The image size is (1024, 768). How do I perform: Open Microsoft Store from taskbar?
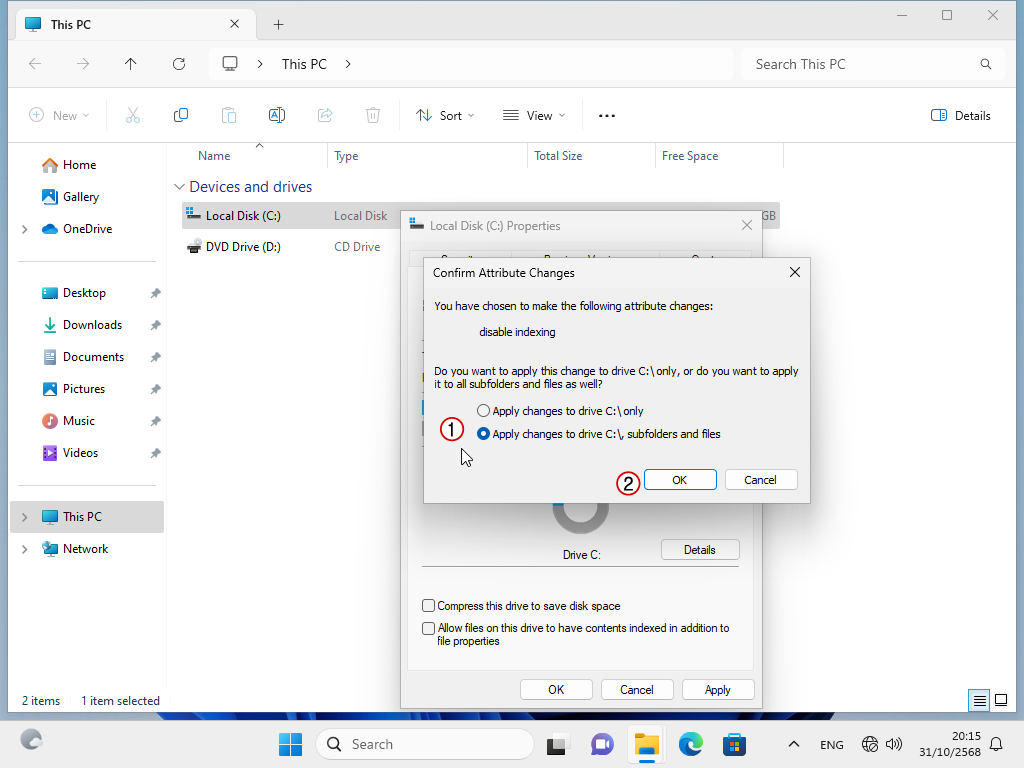click(735, 744)
